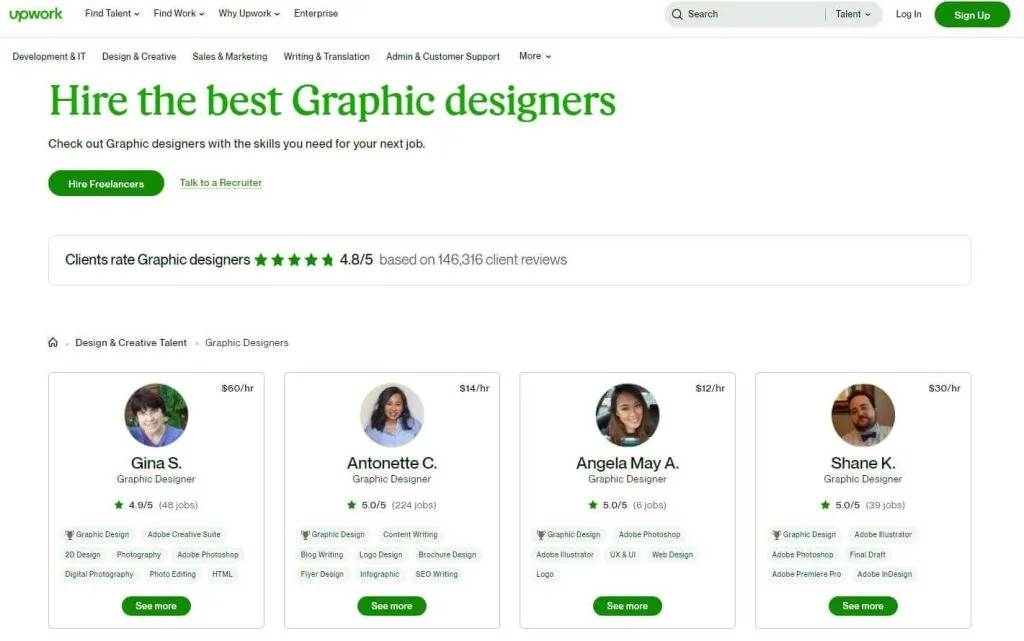Click Angela May A. profile picture
The width and height of the screenshot is (1024, 641).
coord(627,415)
